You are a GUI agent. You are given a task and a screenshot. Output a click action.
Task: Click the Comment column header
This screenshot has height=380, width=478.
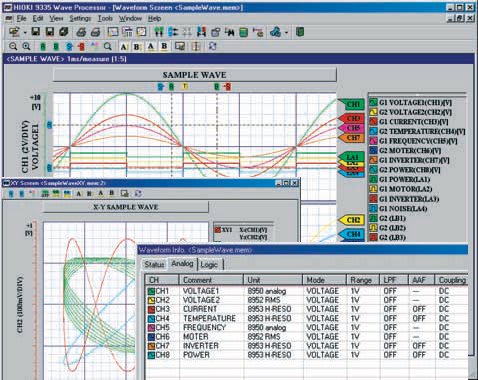pos(211,280)
